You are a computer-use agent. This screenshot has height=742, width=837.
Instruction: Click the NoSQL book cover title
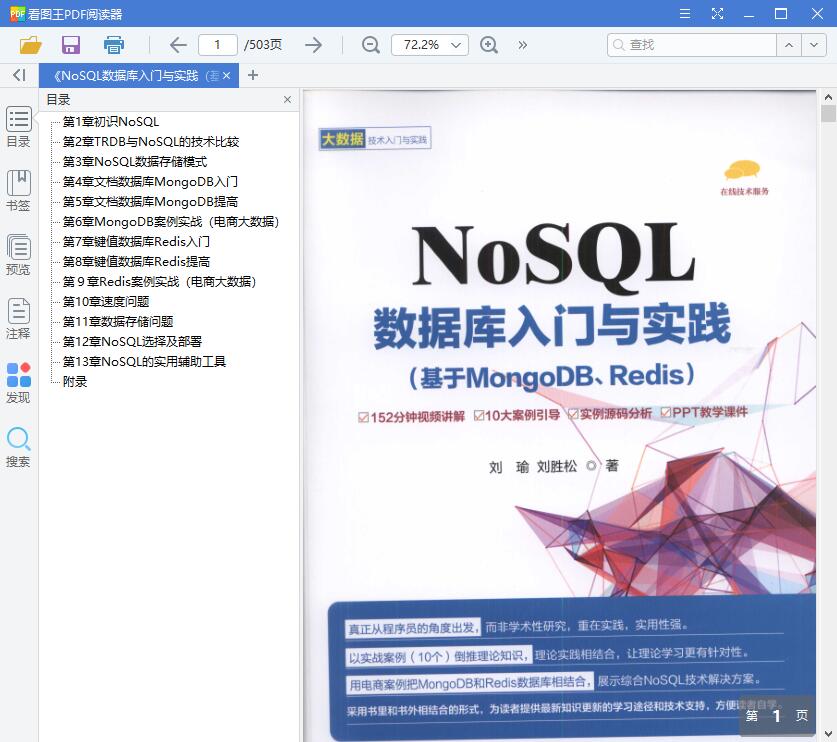(x=552, y=259)
